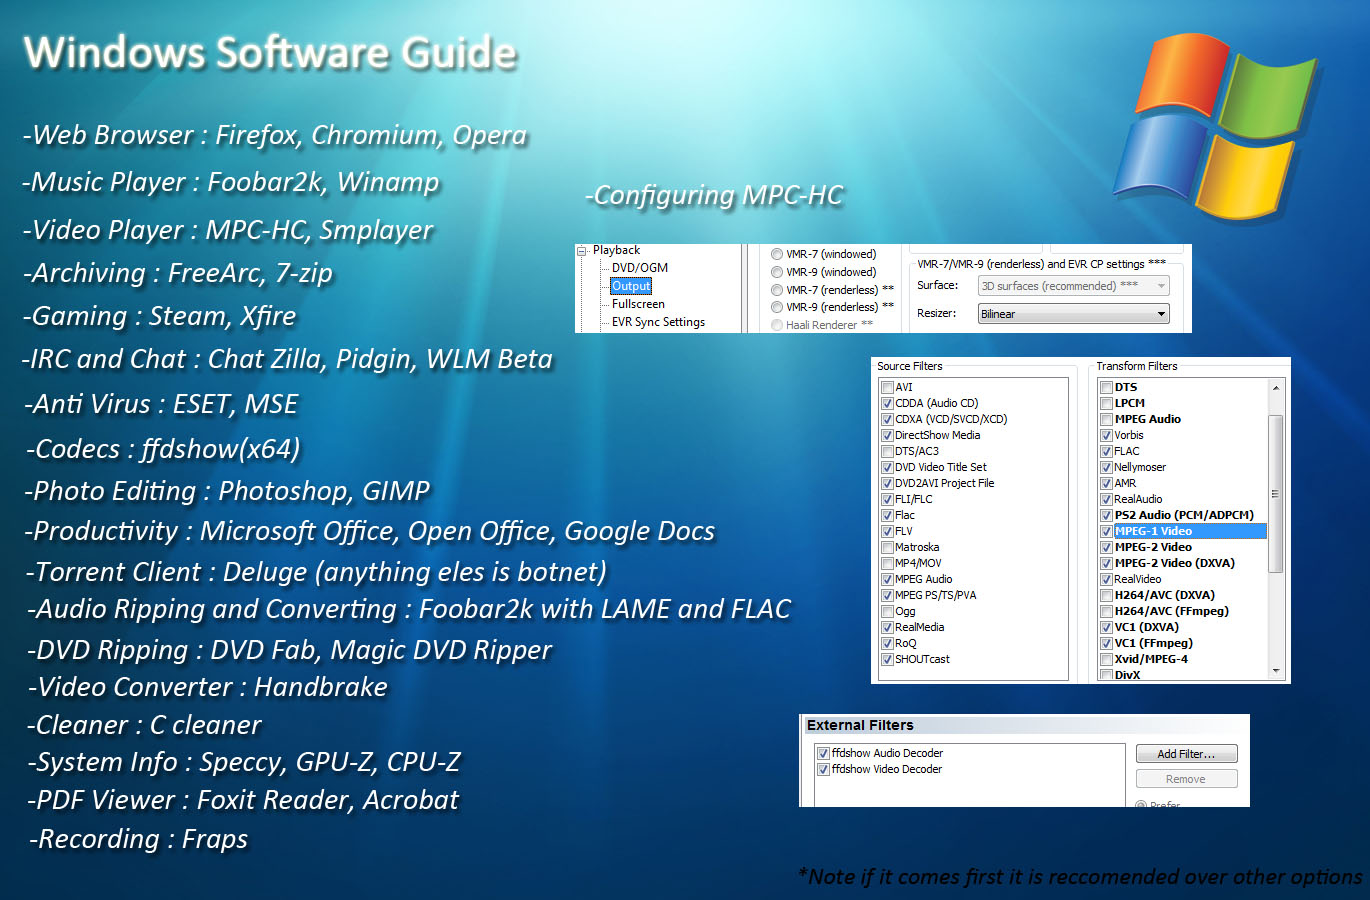Choose the VMR-7 (renderless) renderer
The image size is (1370, 900).
[777, 290]
